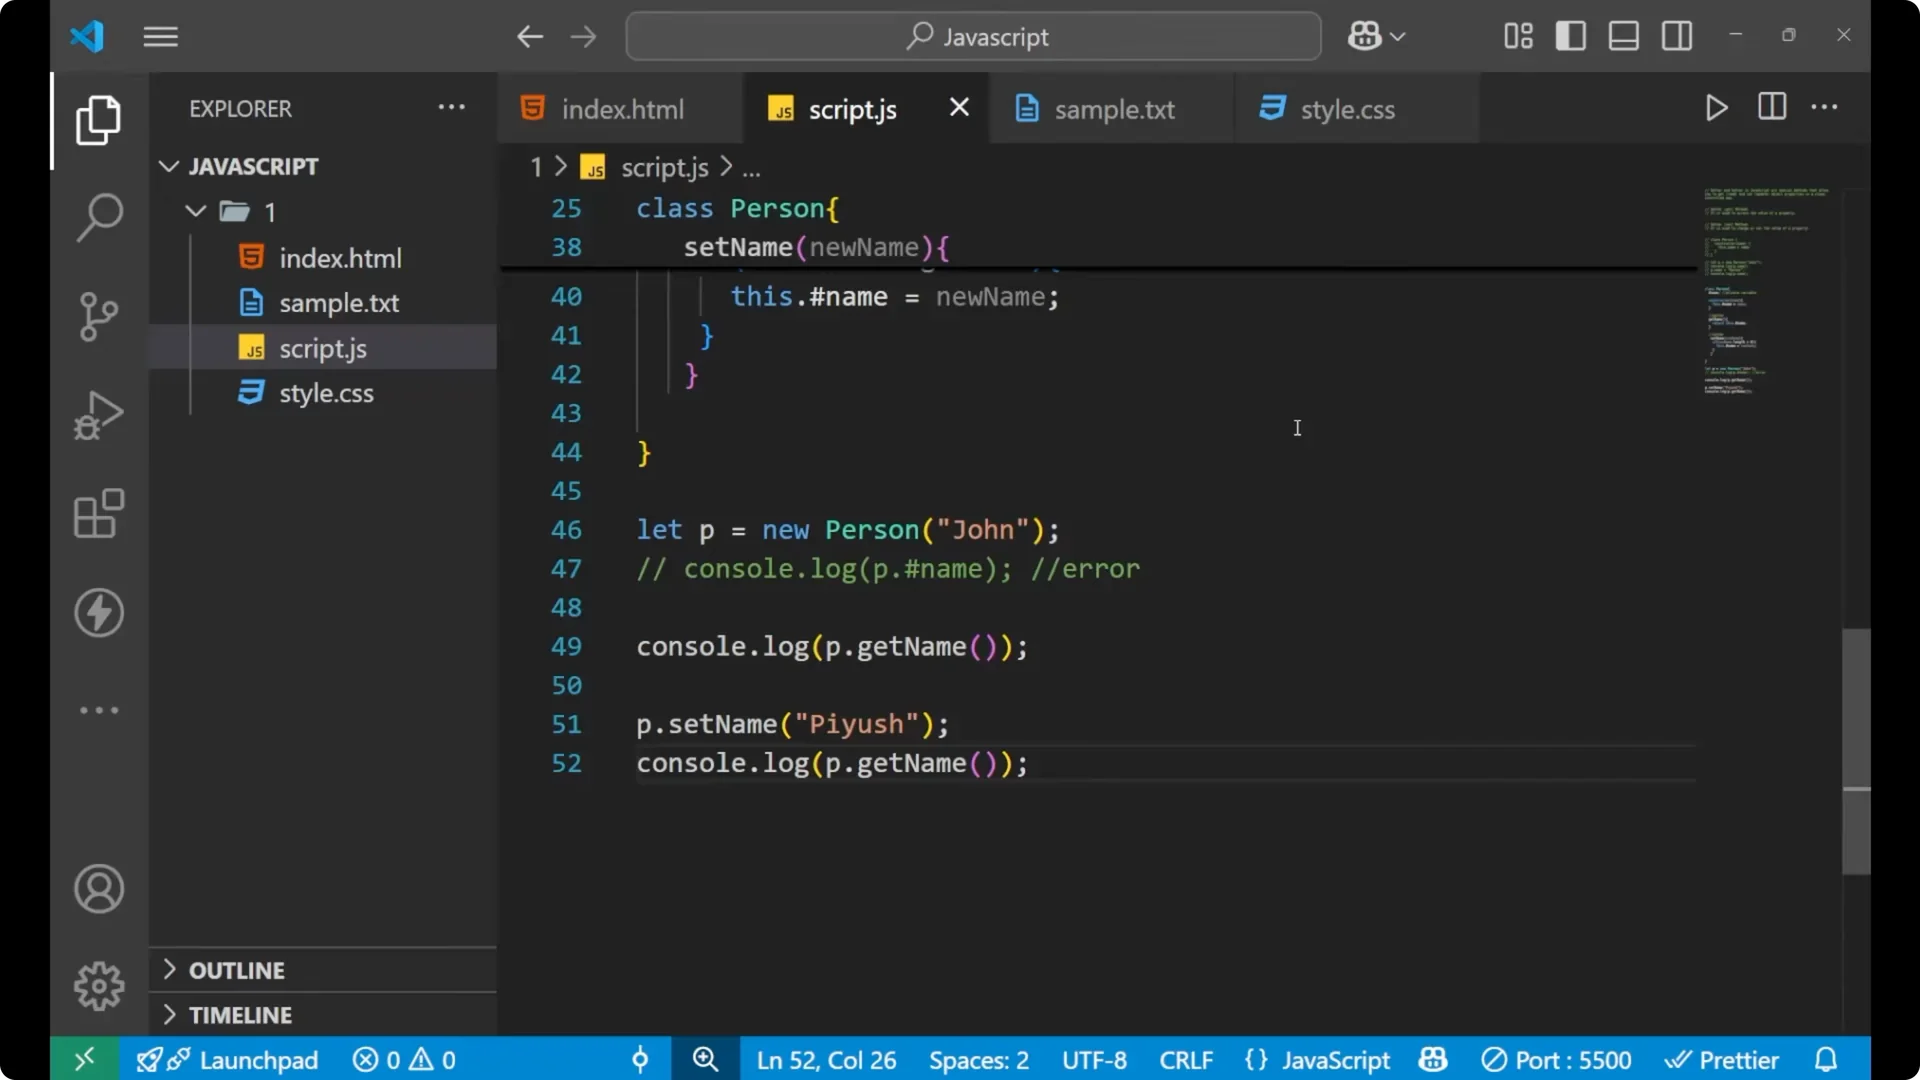The image size is (1920, 1080).
Task: Open the sample.txt tab
Action: tap(1117, 109)
